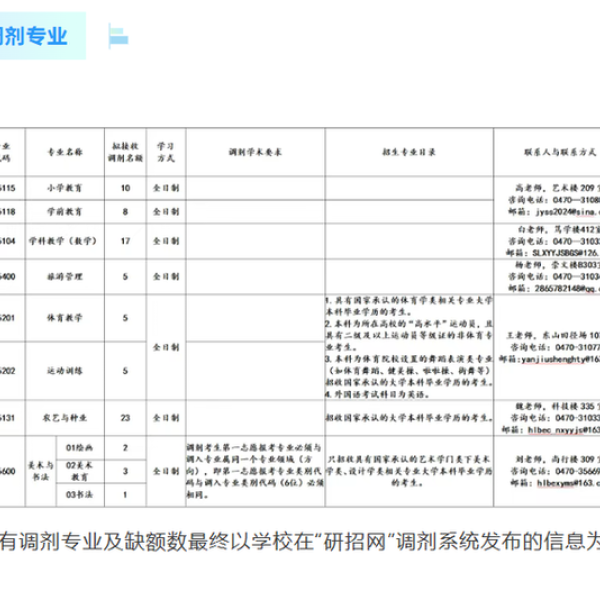The image size is (600, 600).
Task: Click the quota value 2 for 01绘画
Action: pyautogui.click(x=125, y=448)
